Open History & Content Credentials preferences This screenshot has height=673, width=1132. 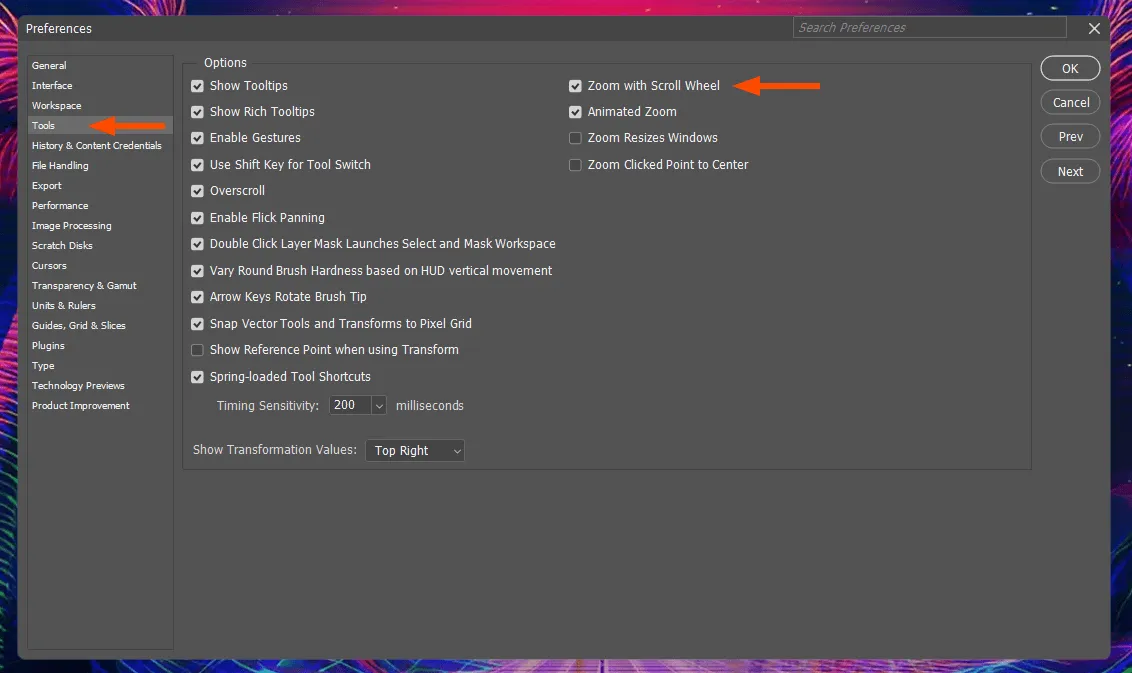click(x=97, y=145)
